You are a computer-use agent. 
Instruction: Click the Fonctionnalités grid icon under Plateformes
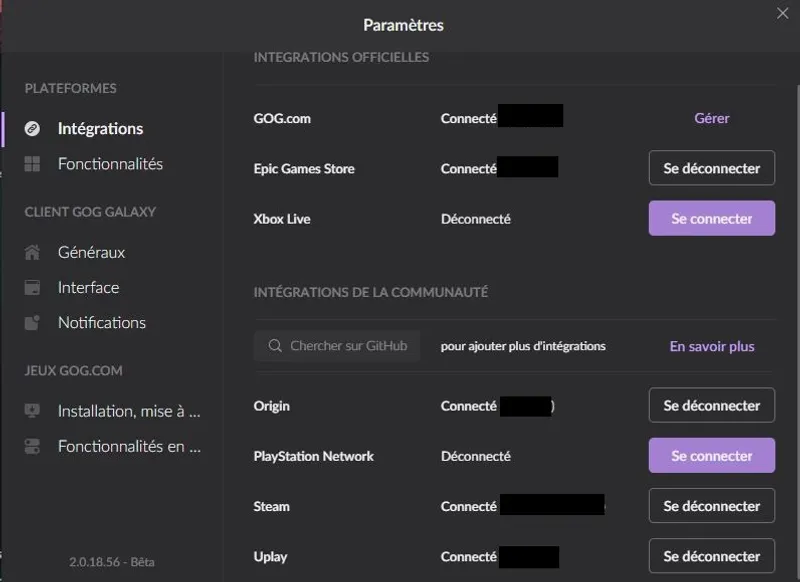pos(30,164)
